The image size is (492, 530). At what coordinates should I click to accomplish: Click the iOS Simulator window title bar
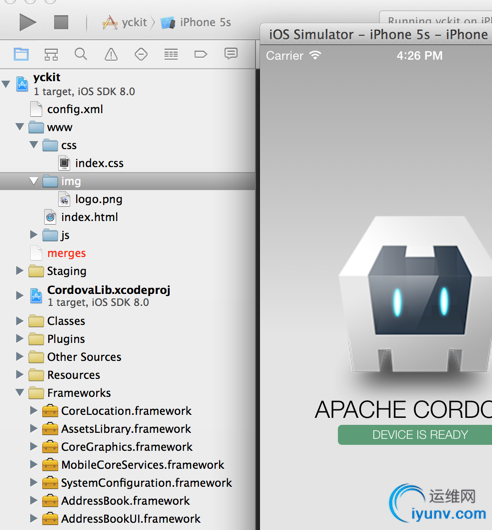376,34
